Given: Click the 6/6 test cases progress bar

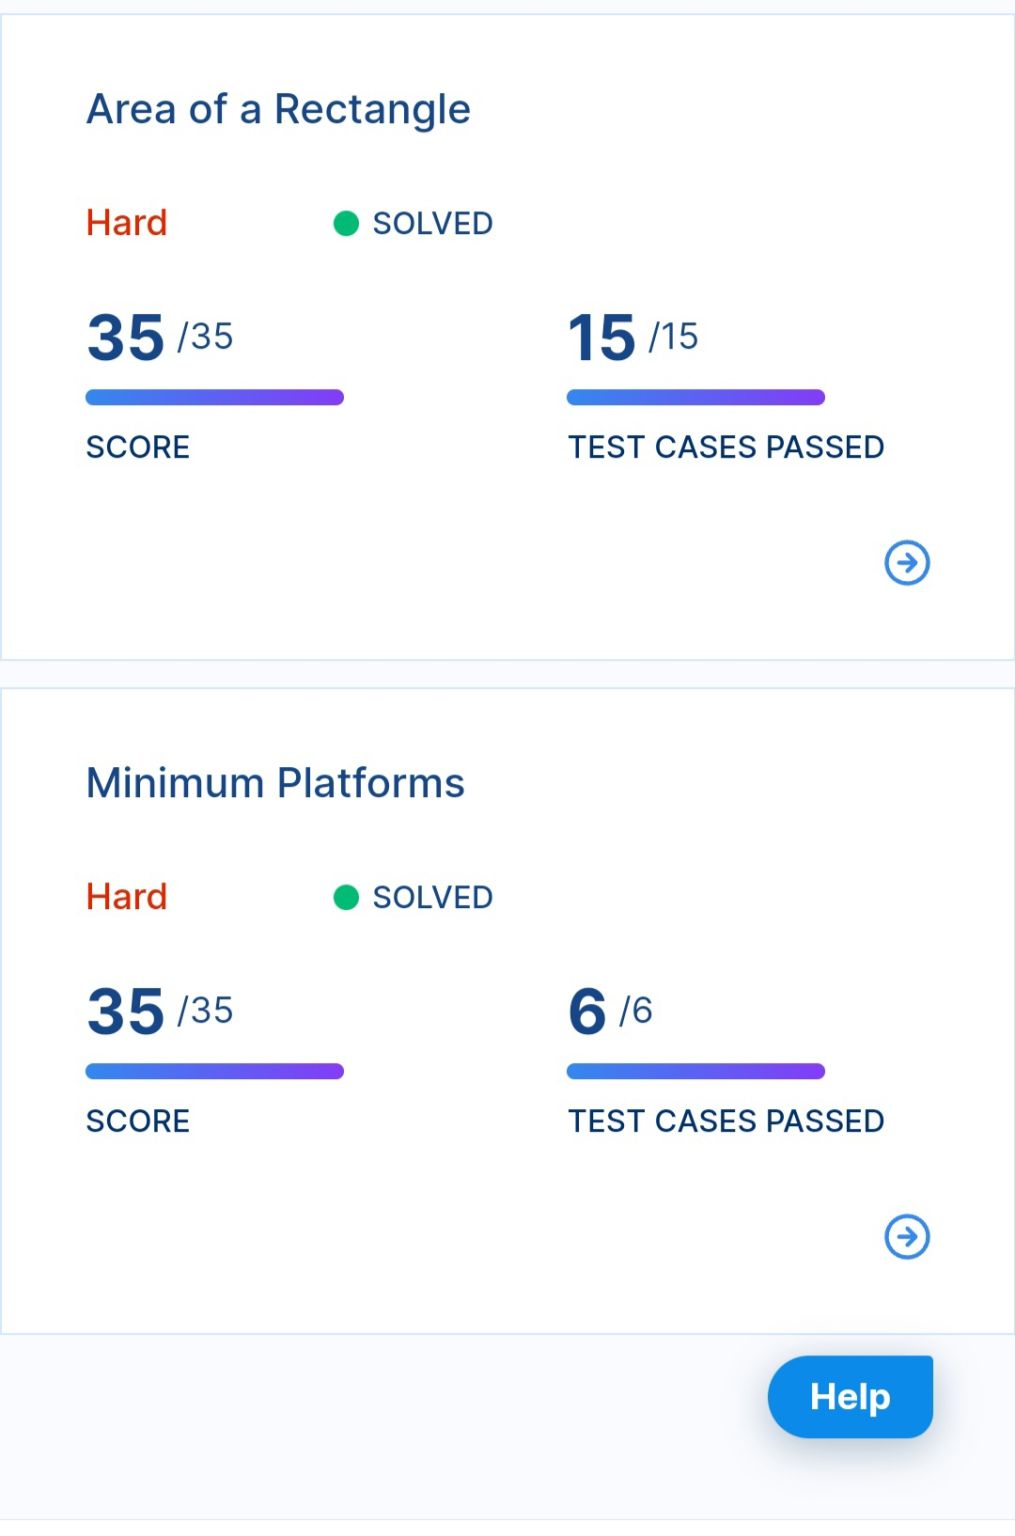Looking at the screenshot, I should pos(696,1071).
